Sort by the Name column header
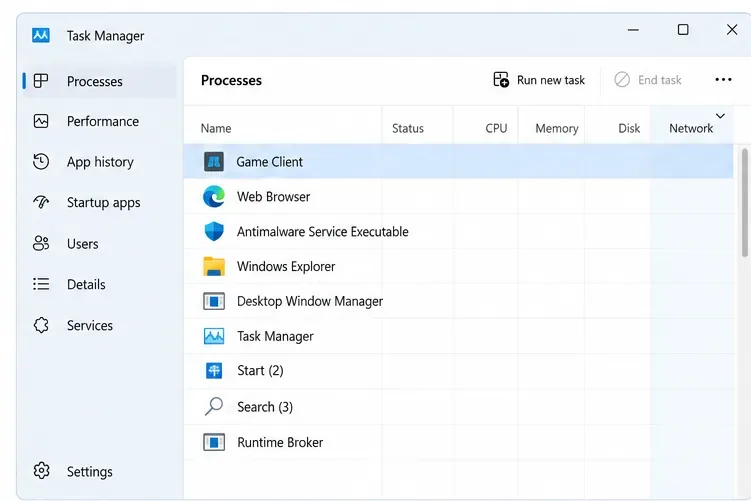This screenshot has width=751, height=501. [216, 128]
